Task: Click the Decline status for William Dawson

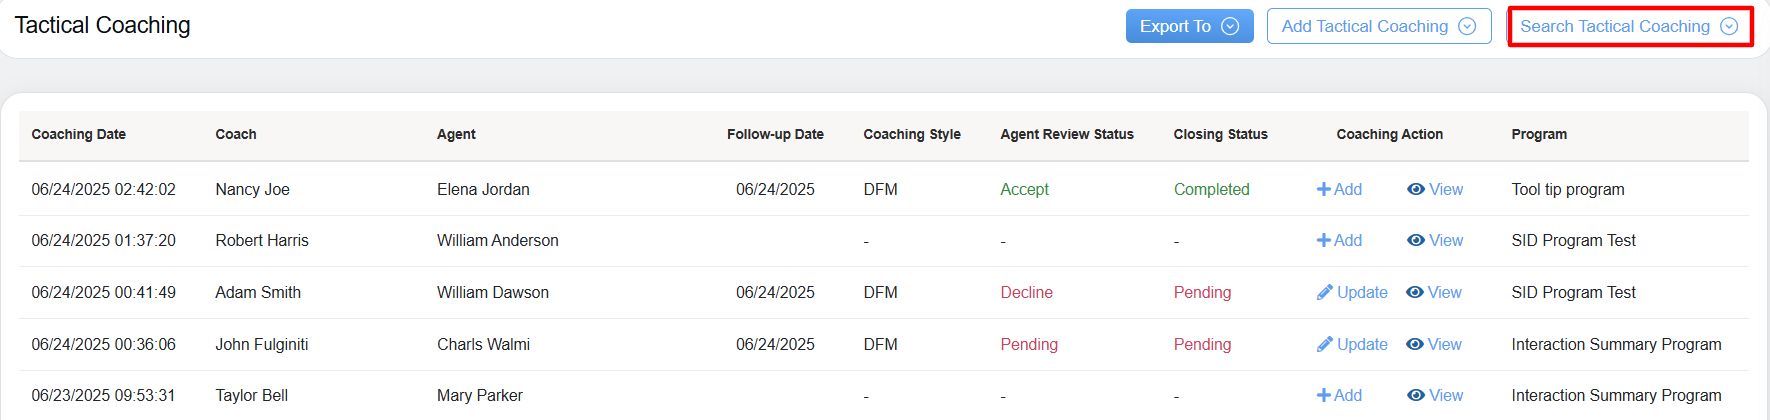Action: 1026,292
